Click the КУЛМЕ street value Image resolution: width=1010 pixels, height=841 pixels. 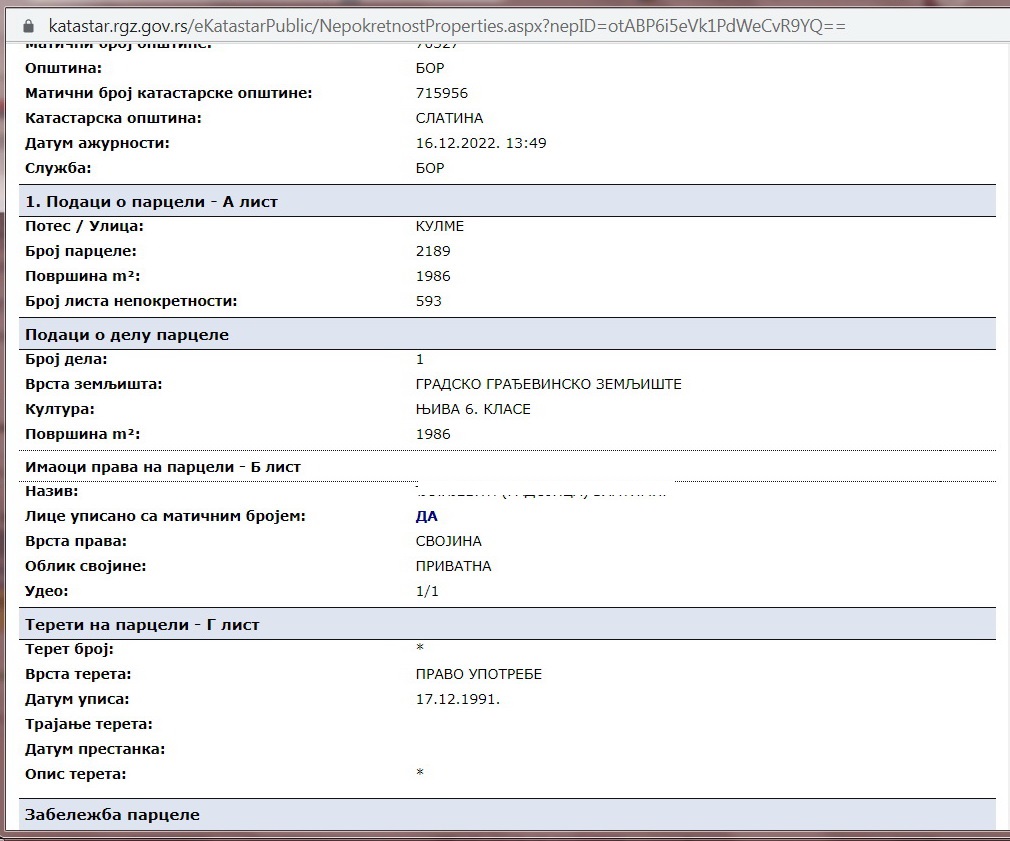[x=440, y=226]
